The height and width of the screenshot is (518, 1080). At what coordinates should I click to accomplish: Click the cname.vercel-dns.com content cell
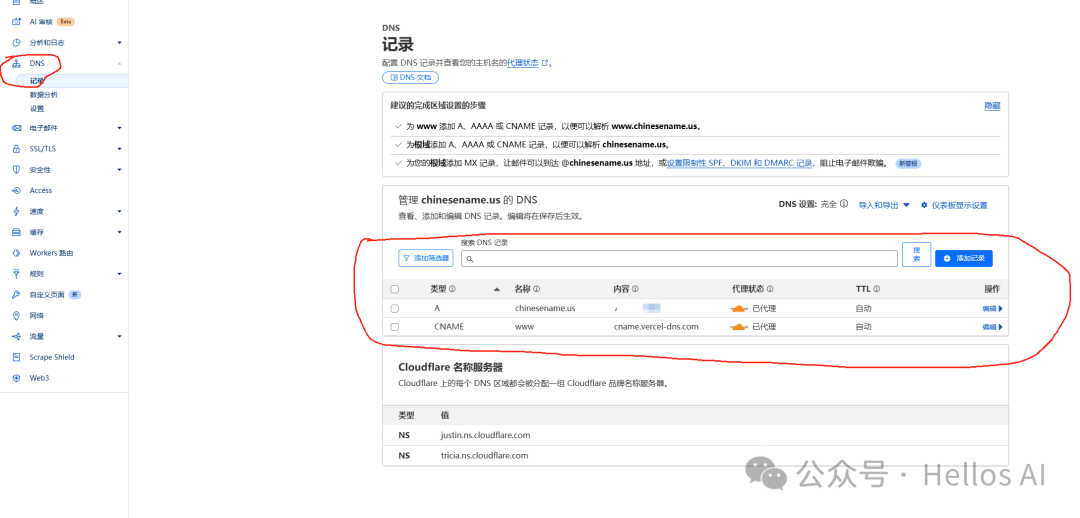(x=656, y=327)
